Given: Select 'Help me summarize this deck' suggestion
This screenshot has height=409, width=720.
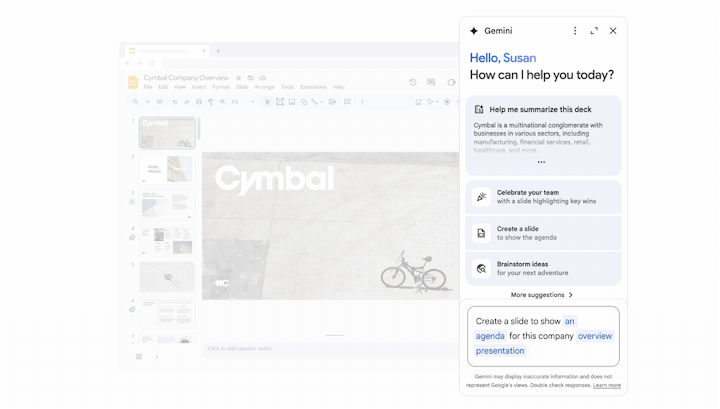Looking at the screenshot, I should click(531, 109).
